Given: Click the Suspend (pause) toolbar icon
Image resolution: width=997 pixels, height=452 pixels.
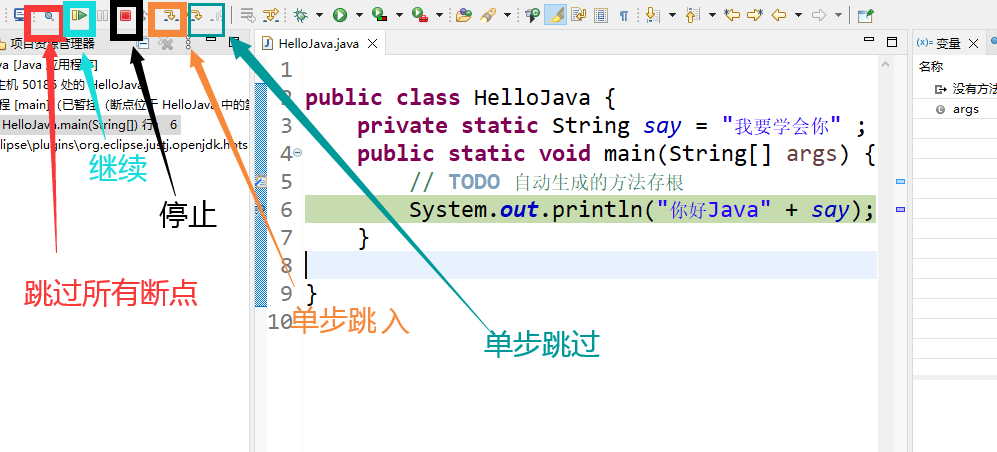Looking at the screenshot, I should pos(102,15).
